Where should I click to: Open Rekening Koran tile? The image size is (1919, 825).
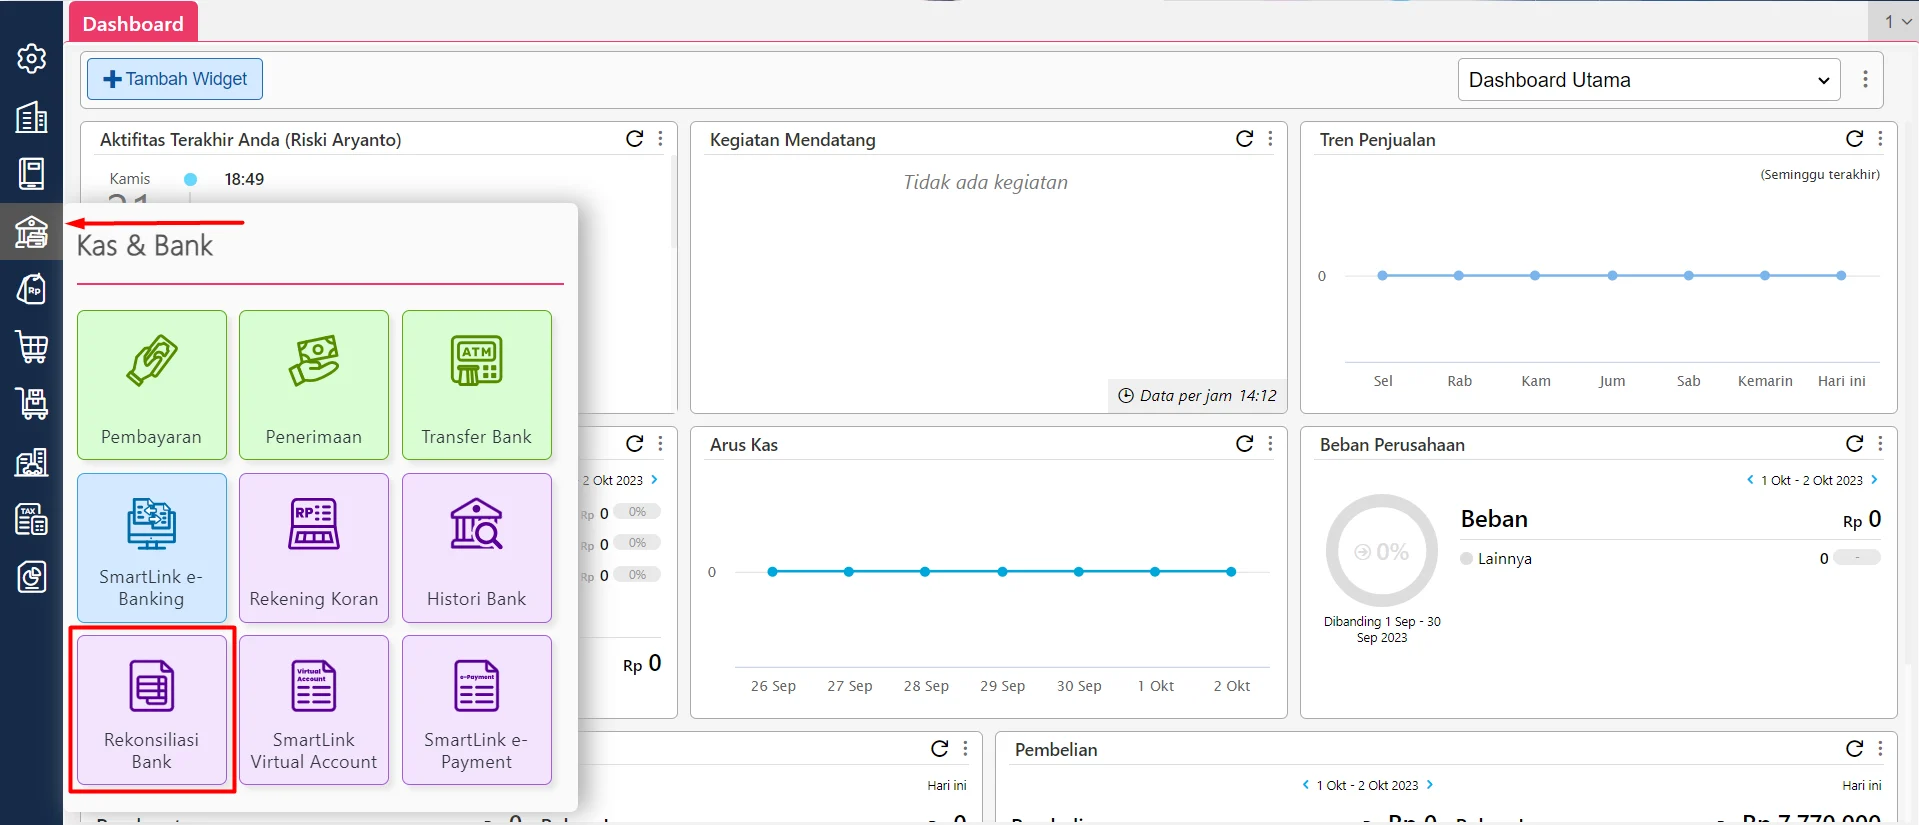314,548
